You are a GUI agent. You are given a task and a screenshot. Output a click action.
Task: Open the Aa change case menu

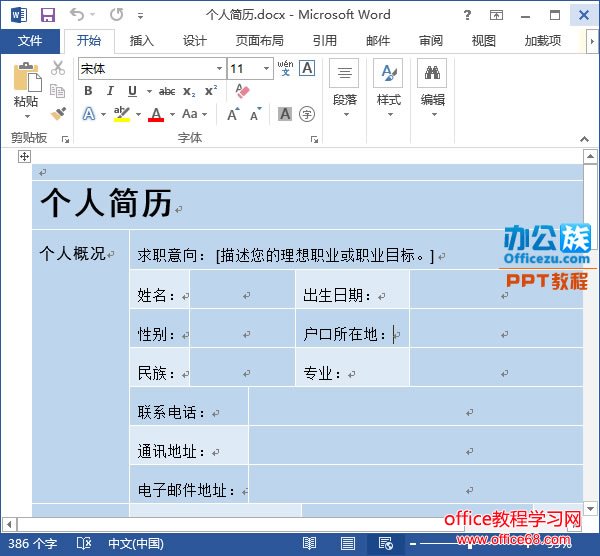[x=194, y=114]
